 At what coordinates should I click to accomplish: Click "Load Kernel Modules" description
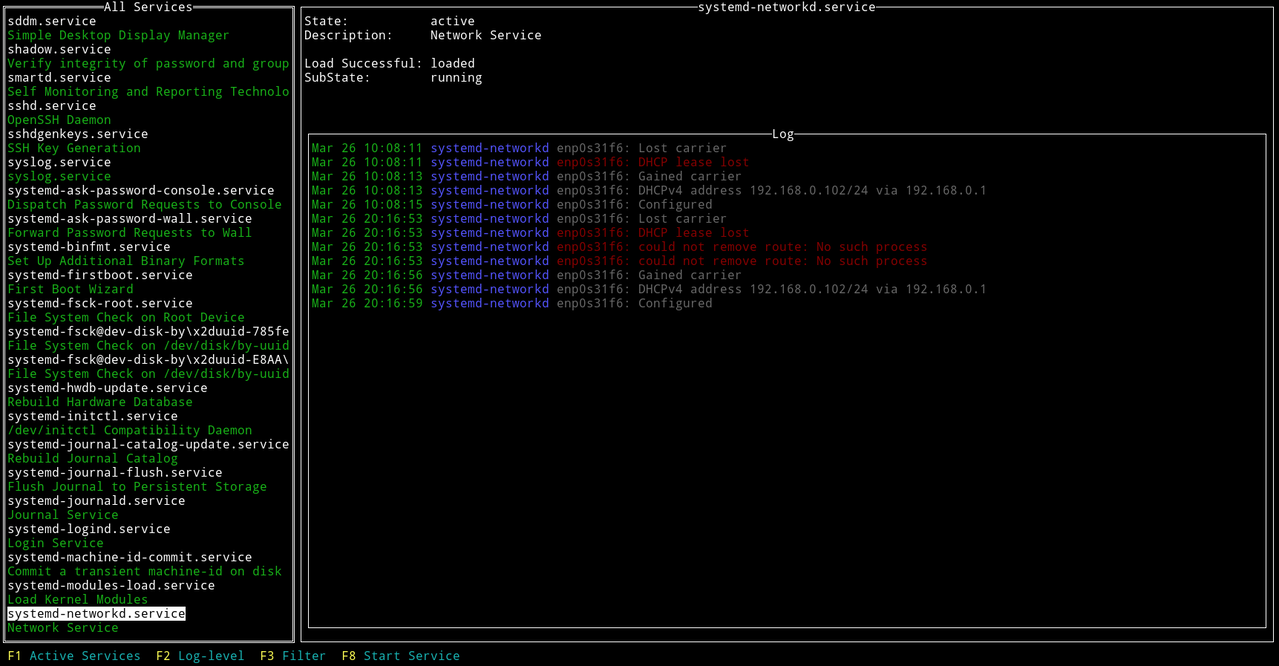(78, 599)
